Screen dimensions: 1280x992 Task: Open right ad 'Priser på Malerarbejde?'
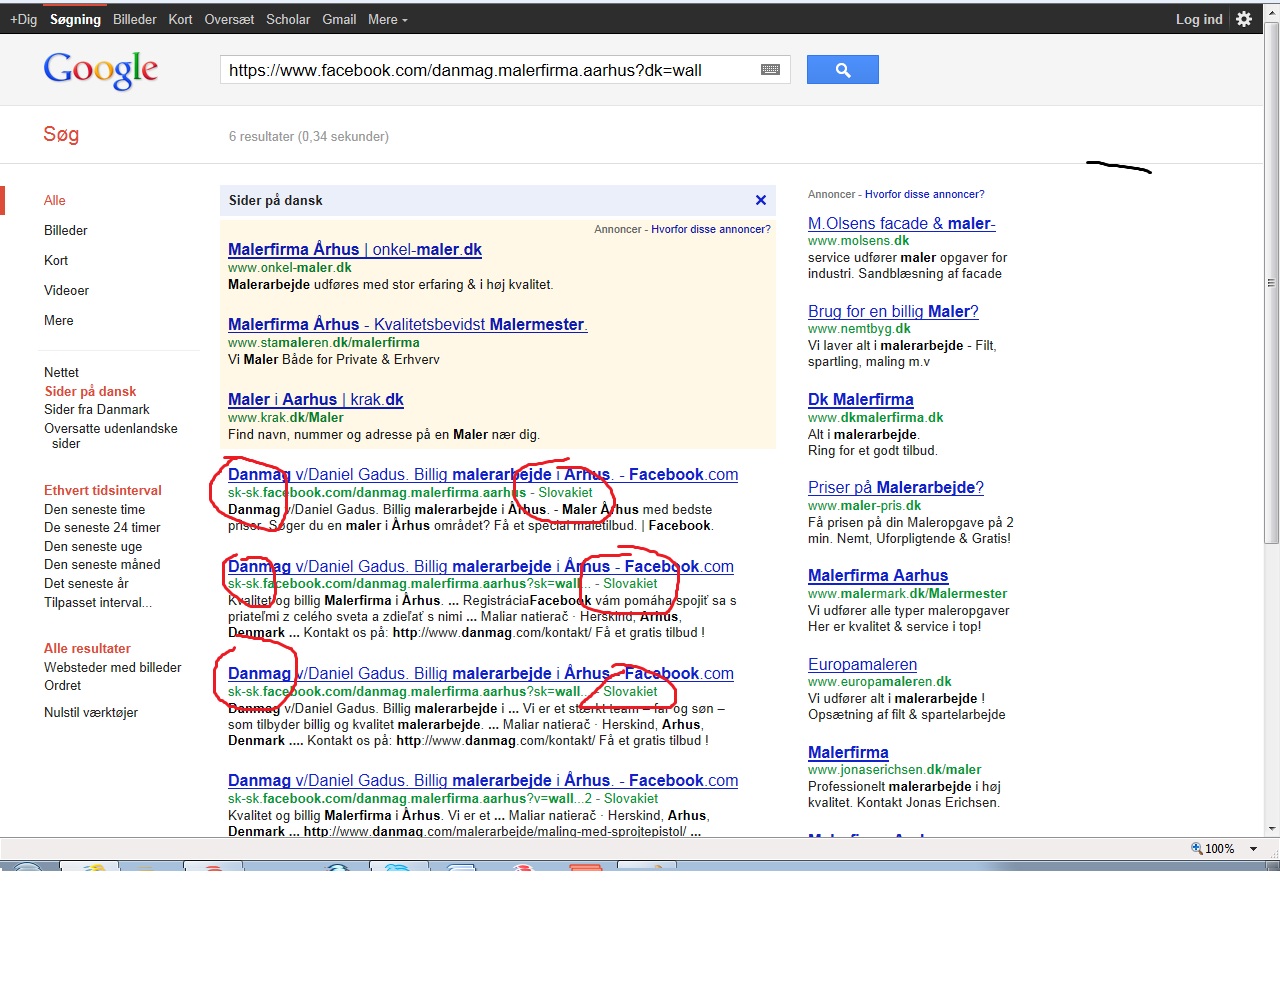[896, 487]
